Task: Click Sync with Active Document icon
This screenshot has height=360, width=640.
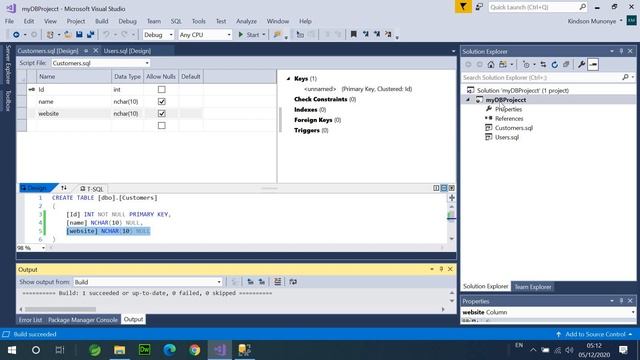Action: [x=543, y=64]
